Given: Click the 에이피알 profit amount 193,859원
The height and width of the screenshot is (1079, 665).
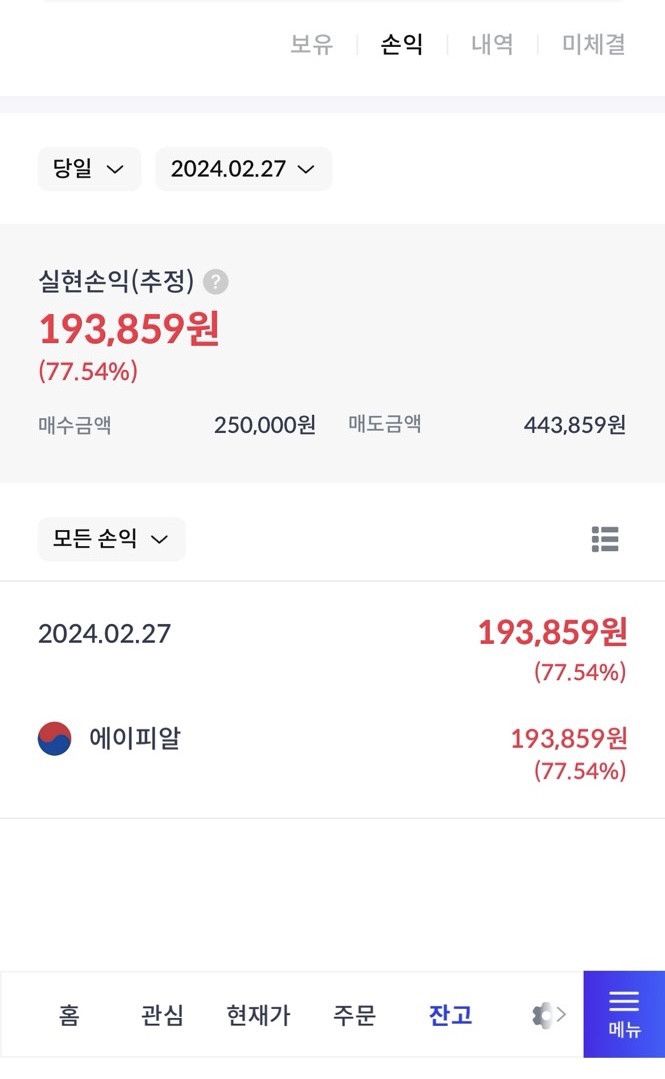Looking at the screenshot, I should 569,739.
